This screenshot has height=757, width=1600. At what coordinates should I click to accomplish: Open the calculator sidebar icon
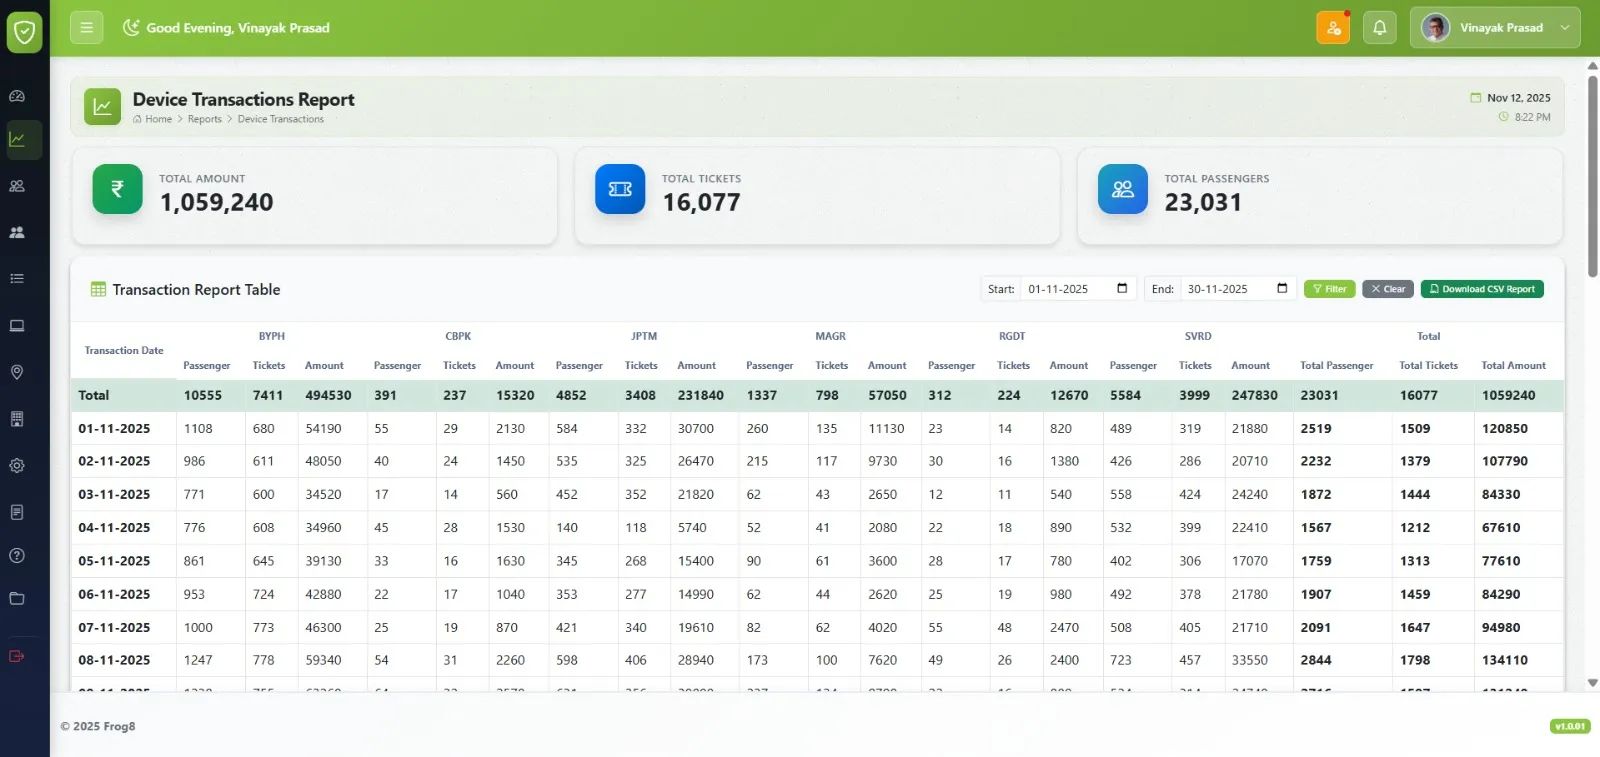(x=17, y=419)
